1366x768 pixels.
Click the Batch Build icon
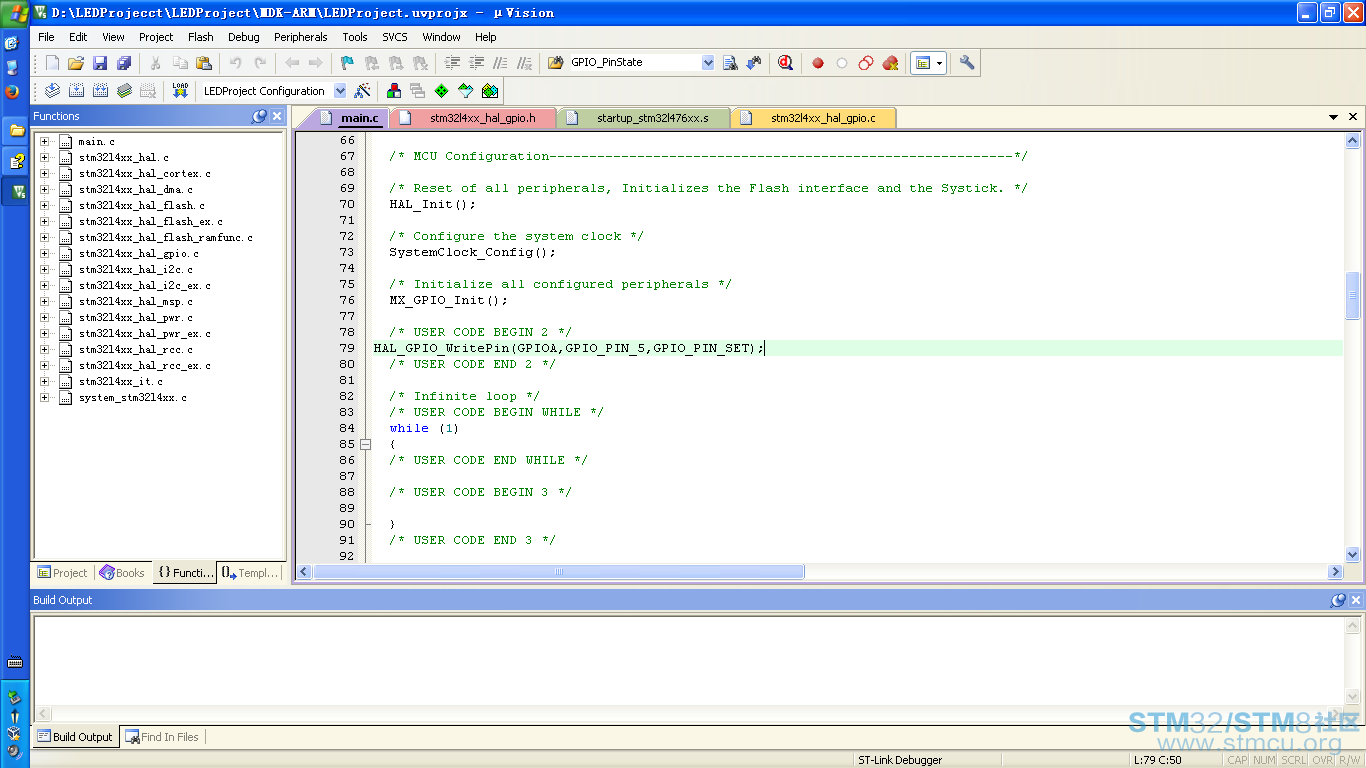point(124,91)
